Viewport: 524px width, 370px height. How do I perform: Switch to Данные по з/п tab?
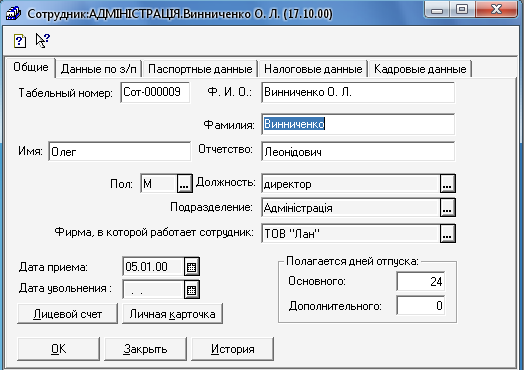[x=99, y=69]
